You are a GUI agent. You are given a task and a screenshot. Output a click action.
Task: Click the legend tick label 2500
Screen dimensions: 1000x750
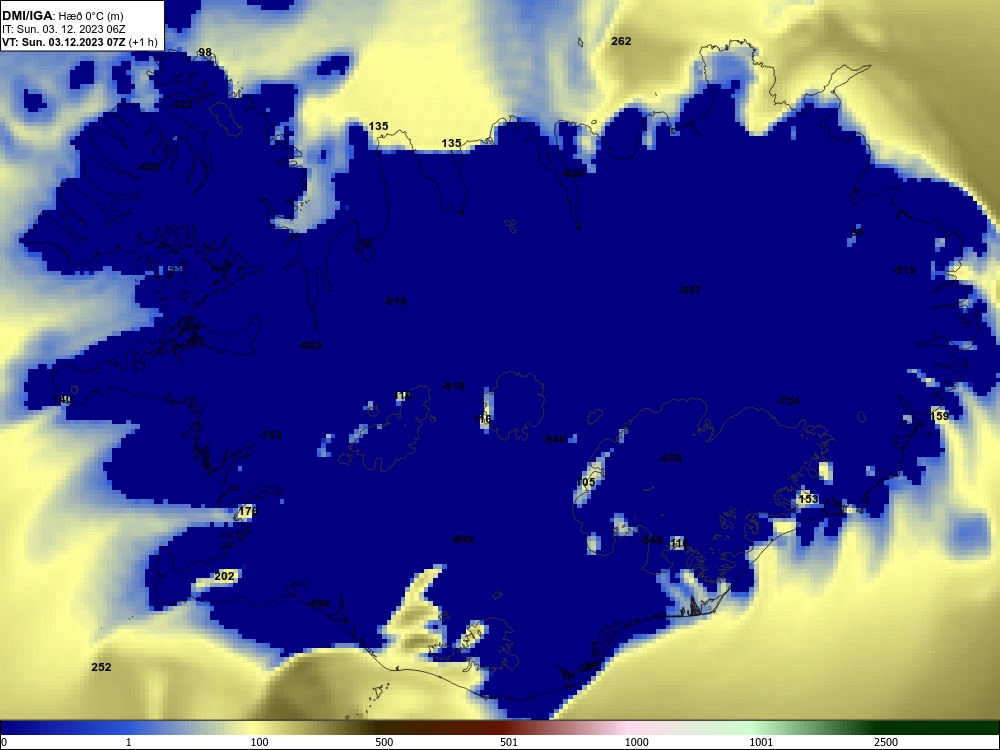coord(886,742)
